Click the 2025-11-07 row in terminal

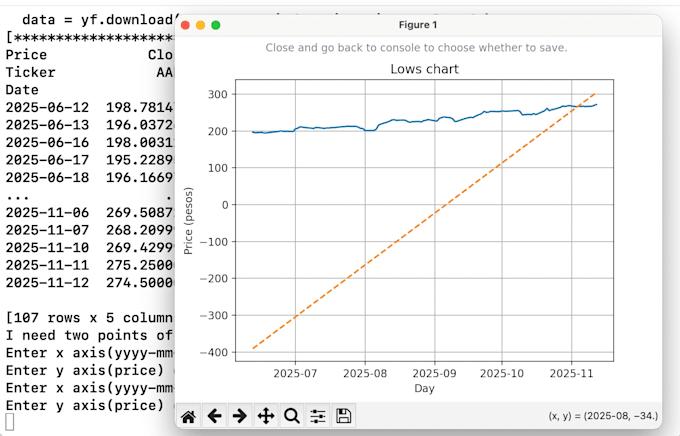90,230
